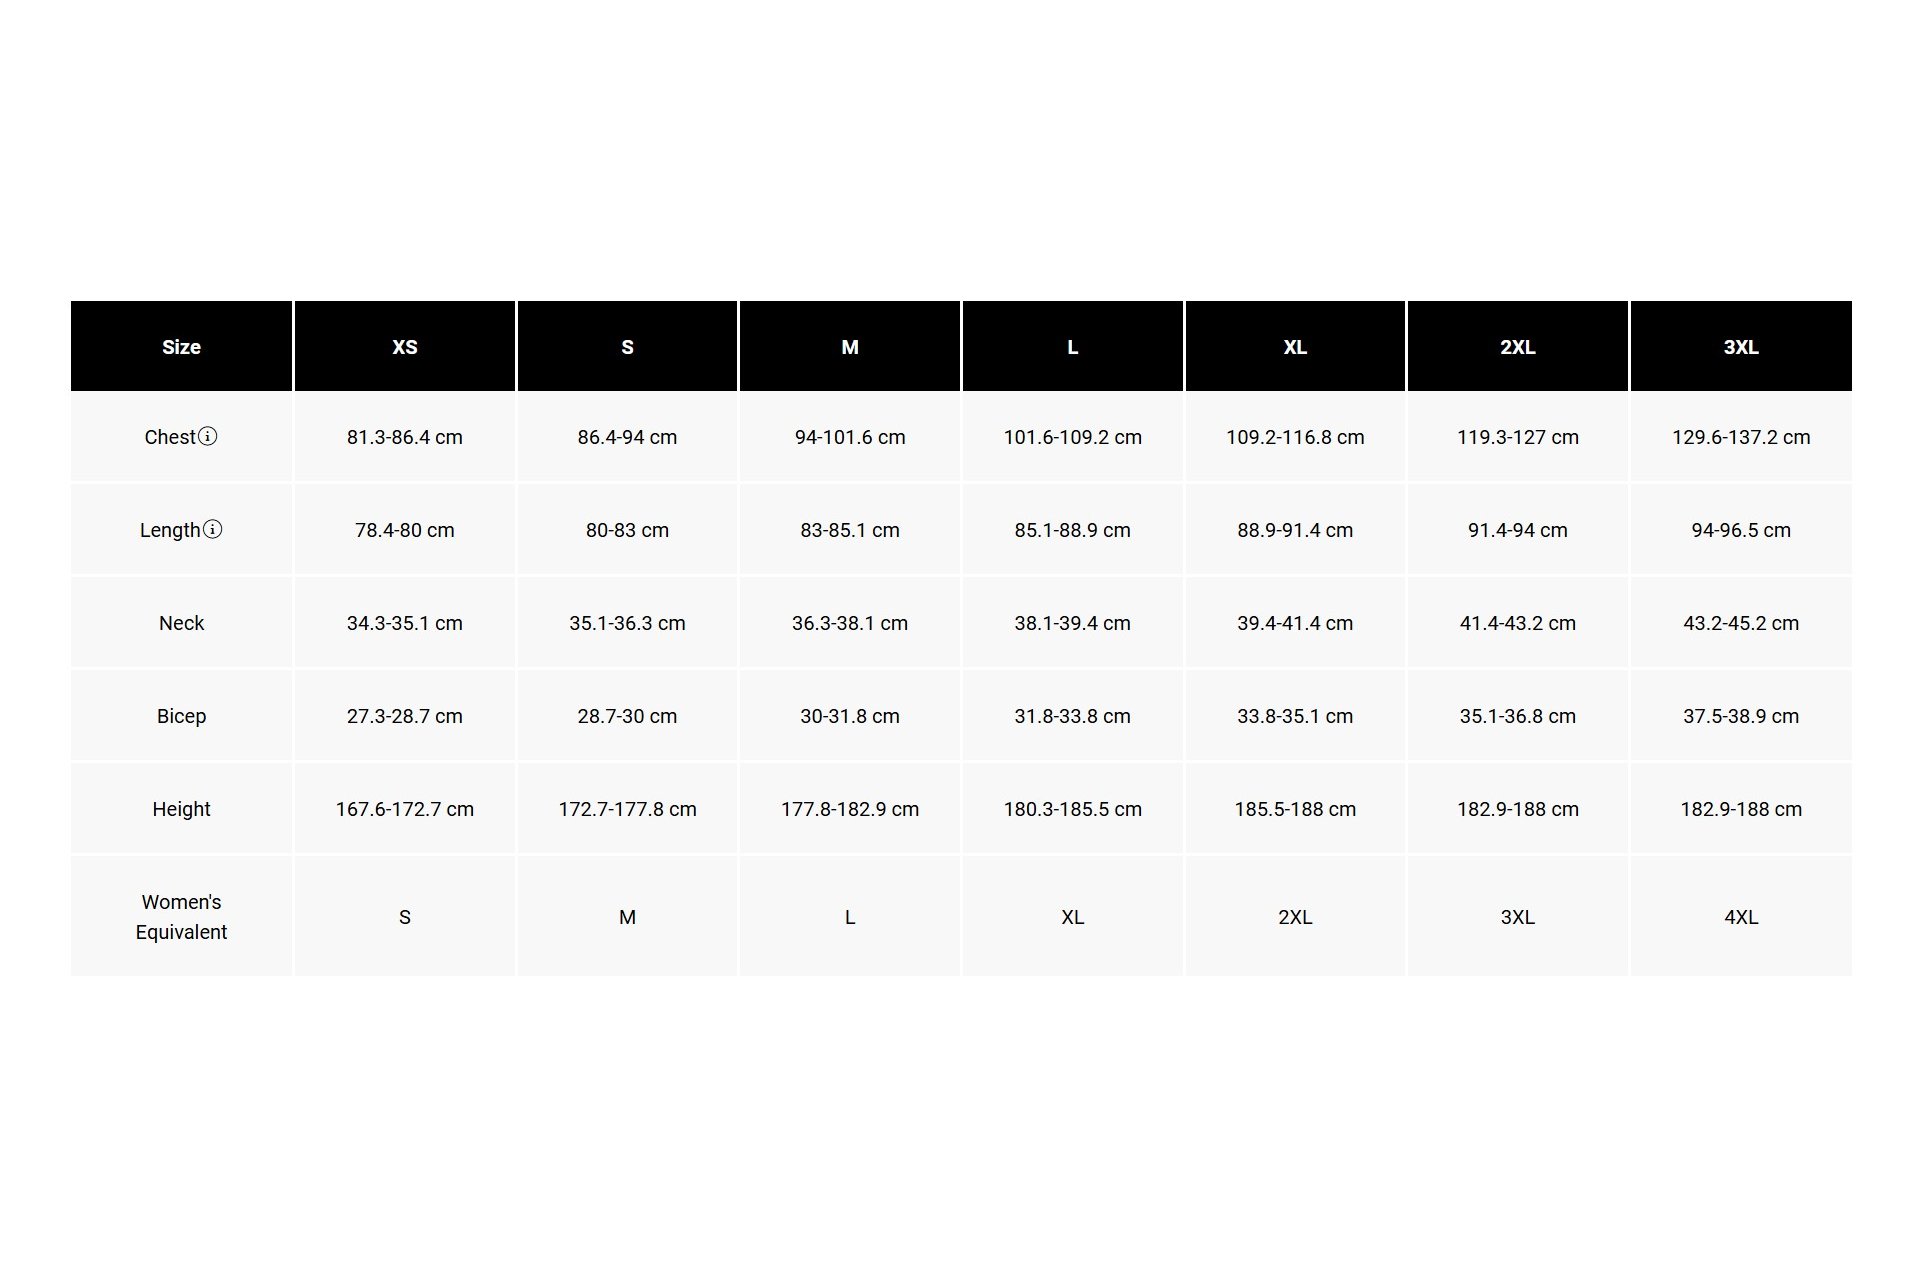The height and width of the screenshot is (1280, 1920).
Task: Click the 83-85.1 cm length cell
Action: coord(850,530)
